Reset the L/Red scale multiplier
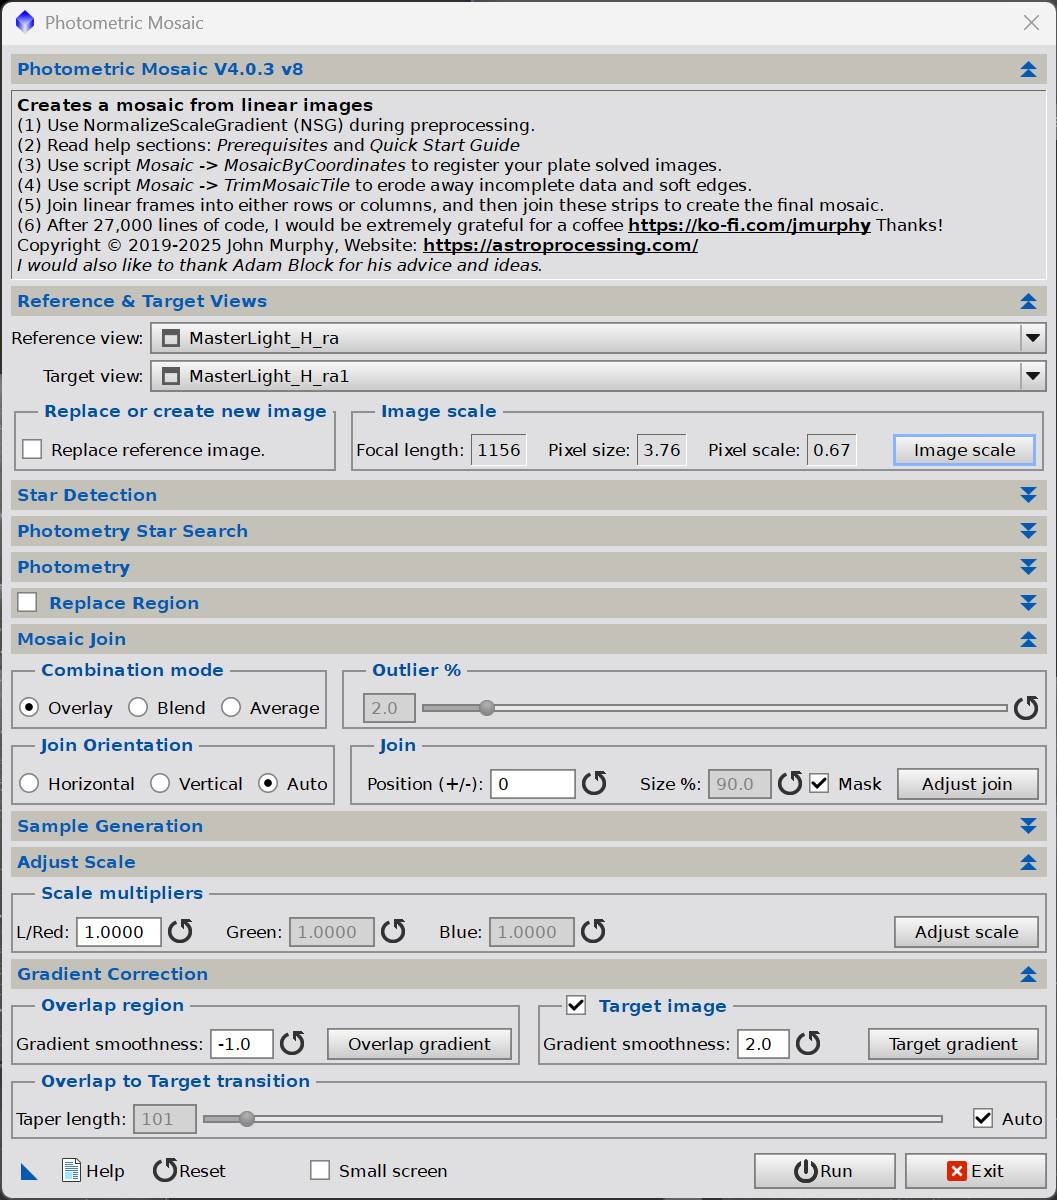The image size is (1057, 1200). pos(180,932)
